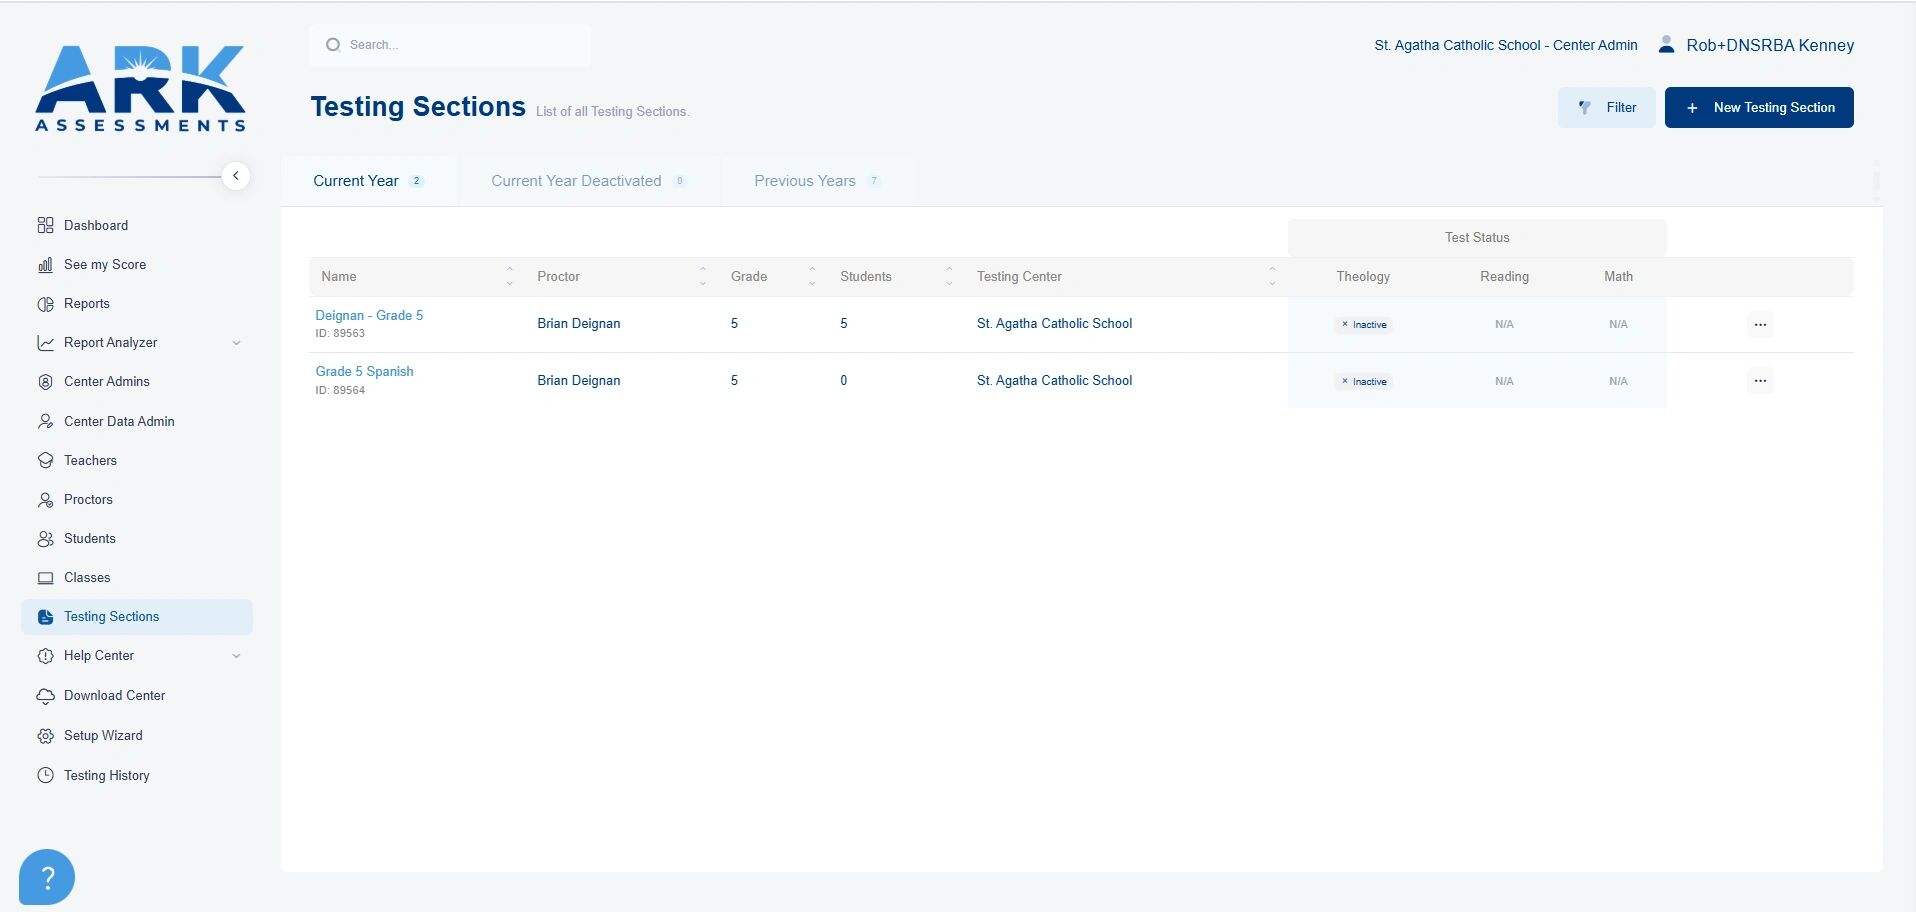
Task: Click the Setup Wizard gear icon
Action: [x=45, y=736]
